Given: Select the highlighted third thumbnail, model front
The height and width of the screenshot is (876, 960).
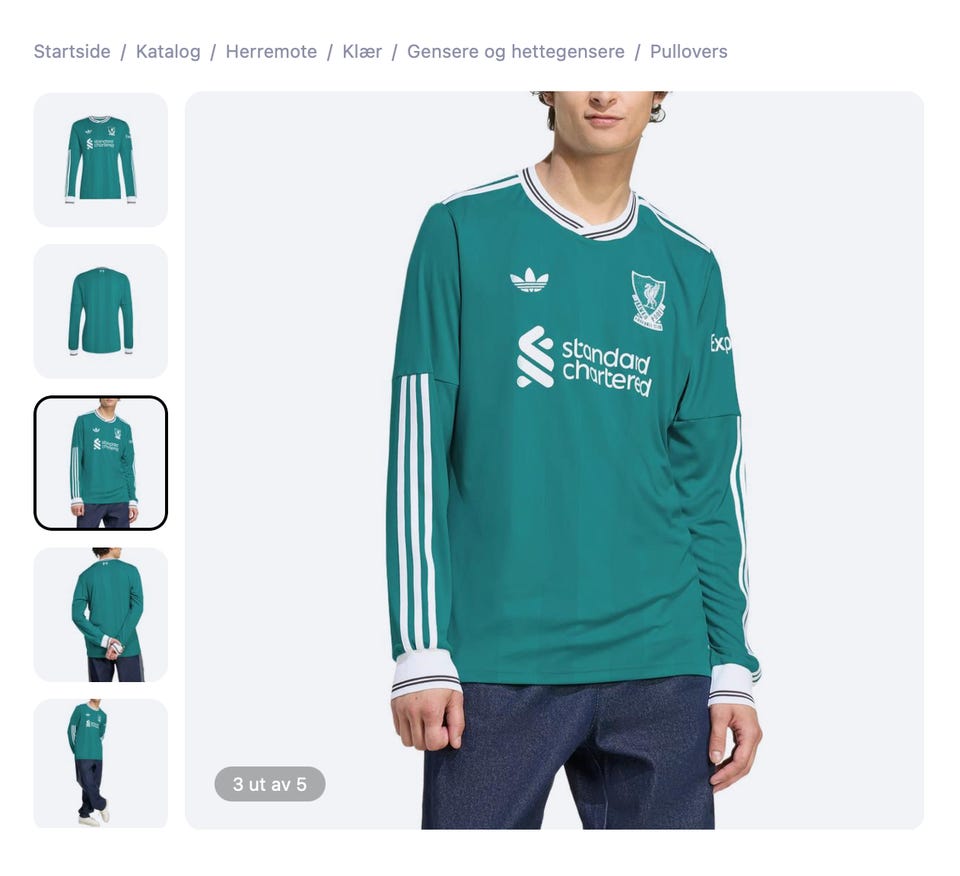Looking at the screenshot, I should 100,463.
